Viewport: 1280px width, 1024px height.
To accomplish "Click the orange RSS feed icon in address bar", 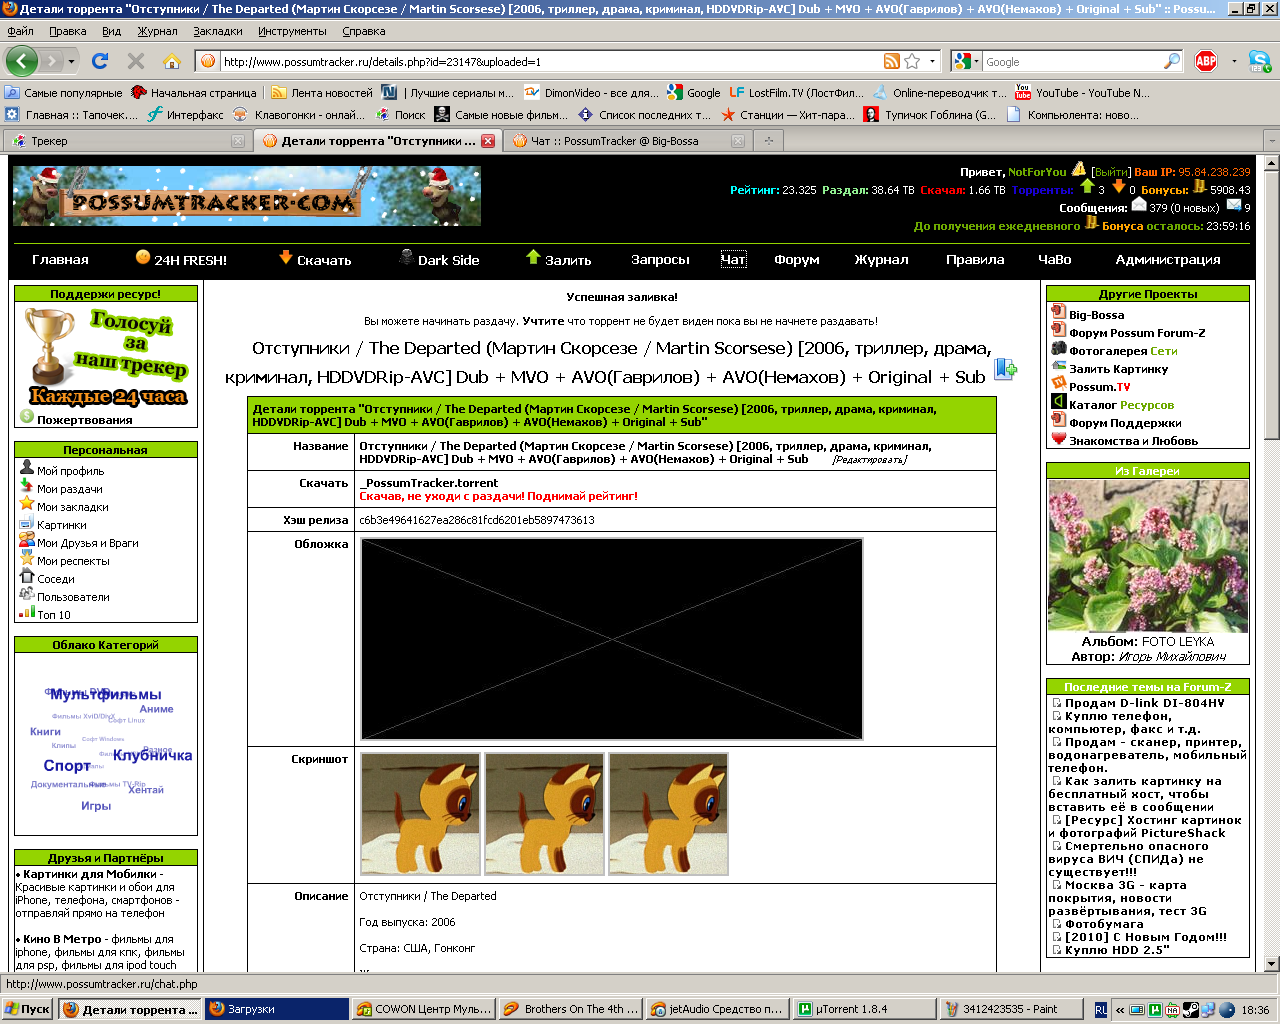I will 892,61.
